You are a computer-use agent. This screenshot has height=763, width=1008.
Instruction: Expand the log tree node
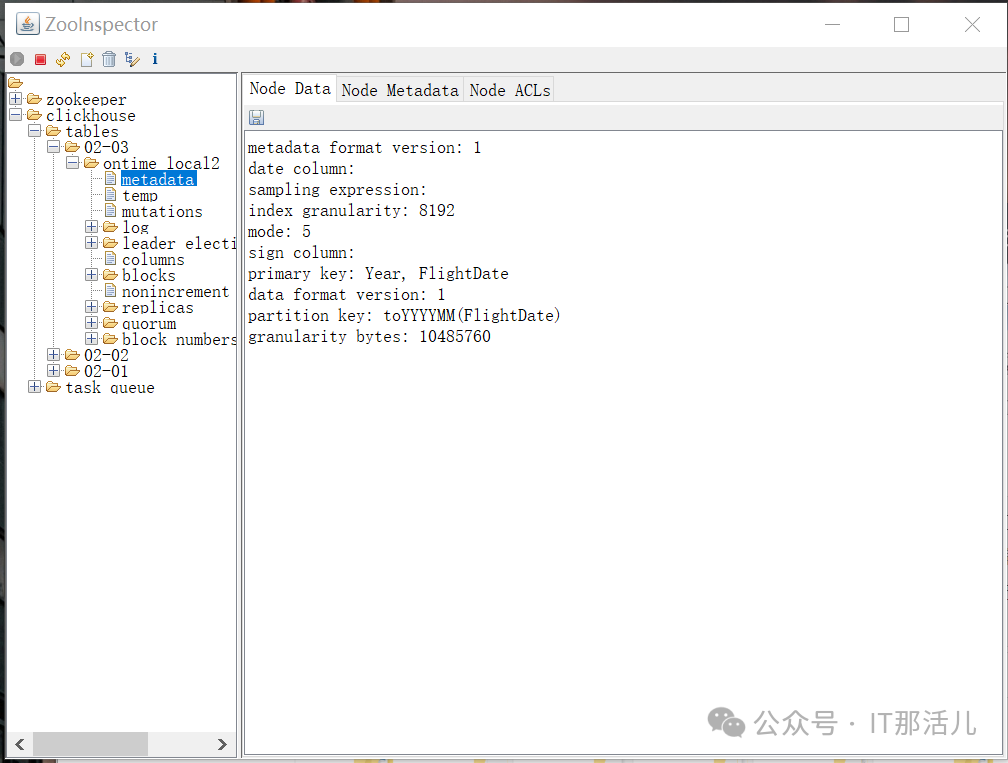coord(91,227)
